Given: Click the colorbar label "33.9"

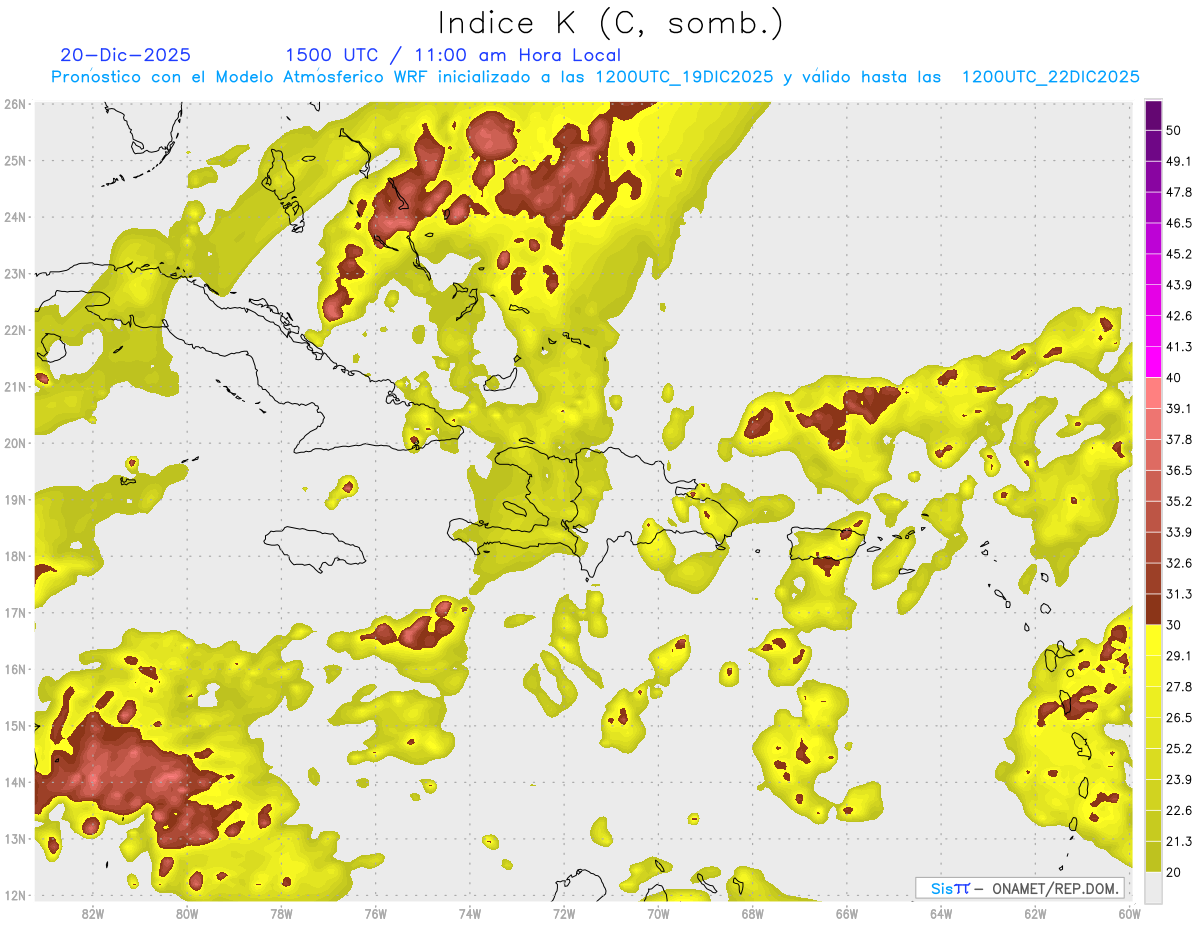Looking at the screenshot, I should (x=1180, y=532).
